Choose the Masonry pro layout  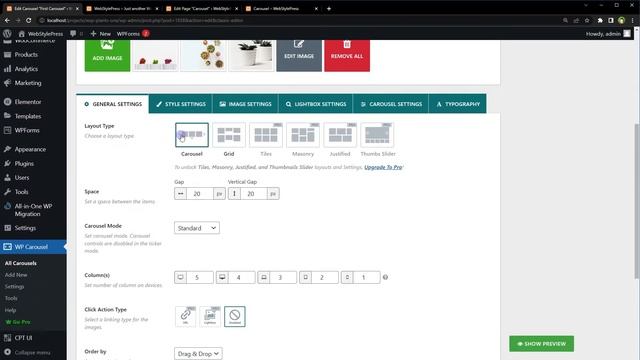click(x=303, y=135)
